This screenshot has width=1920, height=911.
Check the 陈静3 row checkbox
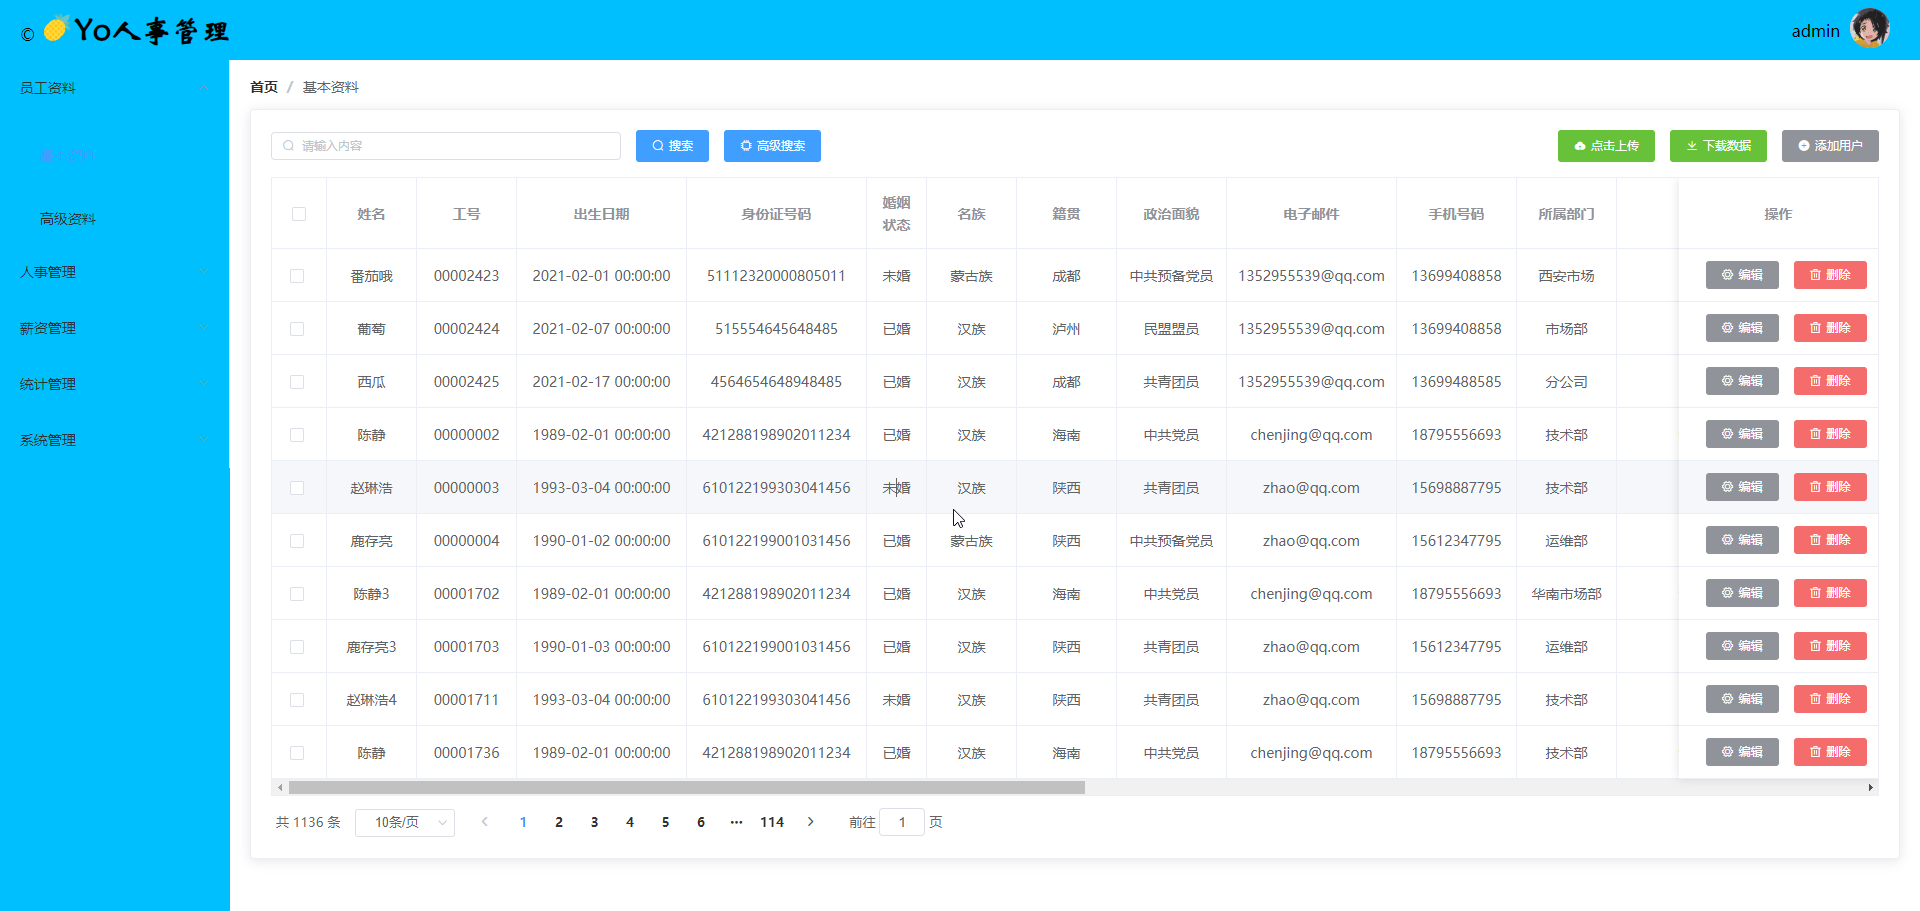coord(297,594)
